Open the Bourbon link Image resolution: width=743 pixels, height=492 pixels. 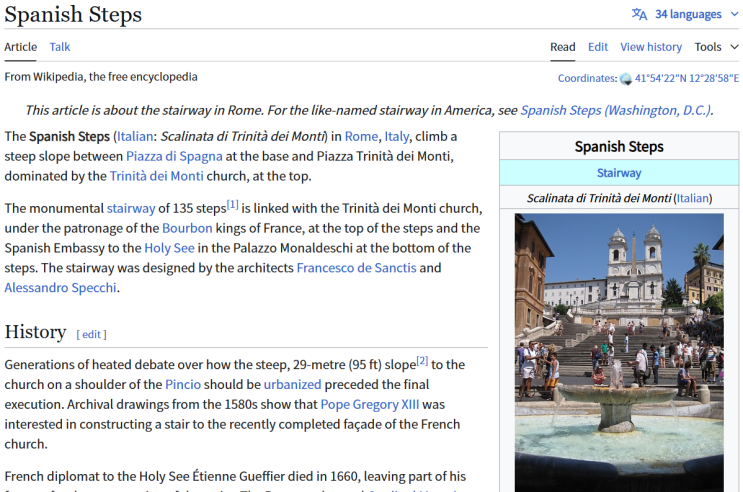pyautogui.click(x=187, y=228)
